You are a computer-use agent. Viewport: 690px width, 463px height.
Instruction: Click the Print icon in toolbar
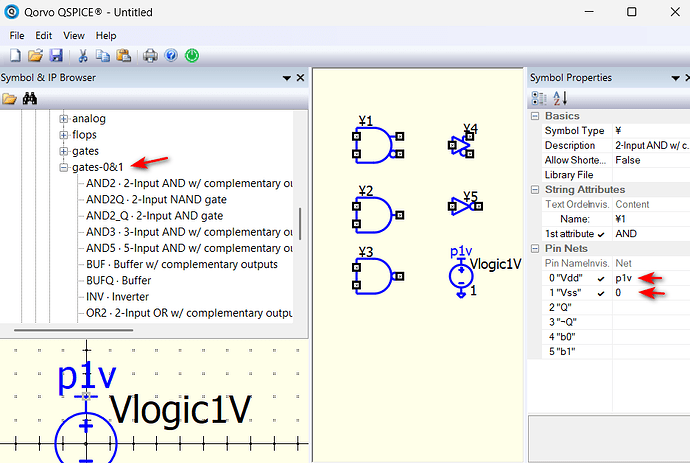pos(150,54)
